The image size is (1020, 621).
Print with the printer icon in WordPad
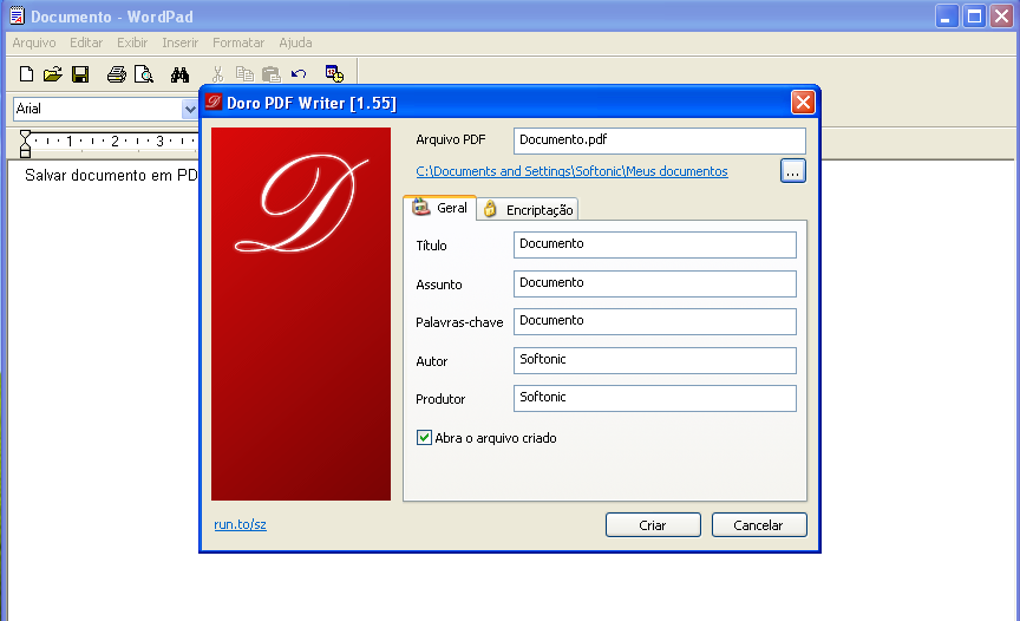click(x=116, y=74)
